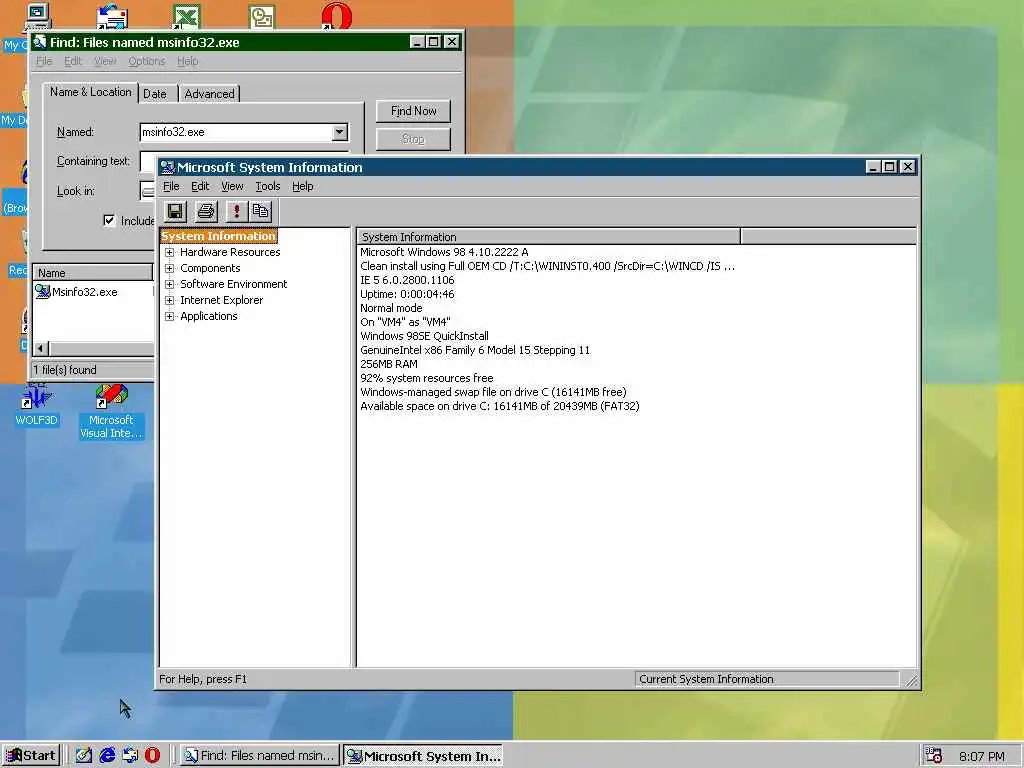The height and width of the screenshot is (768, 1024).
Task: Click the Find window title bar icon
Action: (x=40, y=42)
